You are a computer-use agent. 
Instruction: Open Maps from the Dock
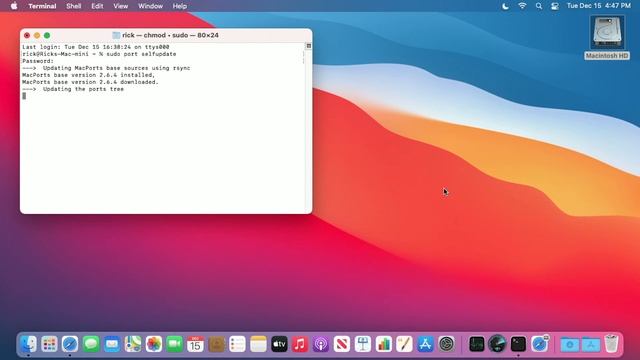point(133,344)
